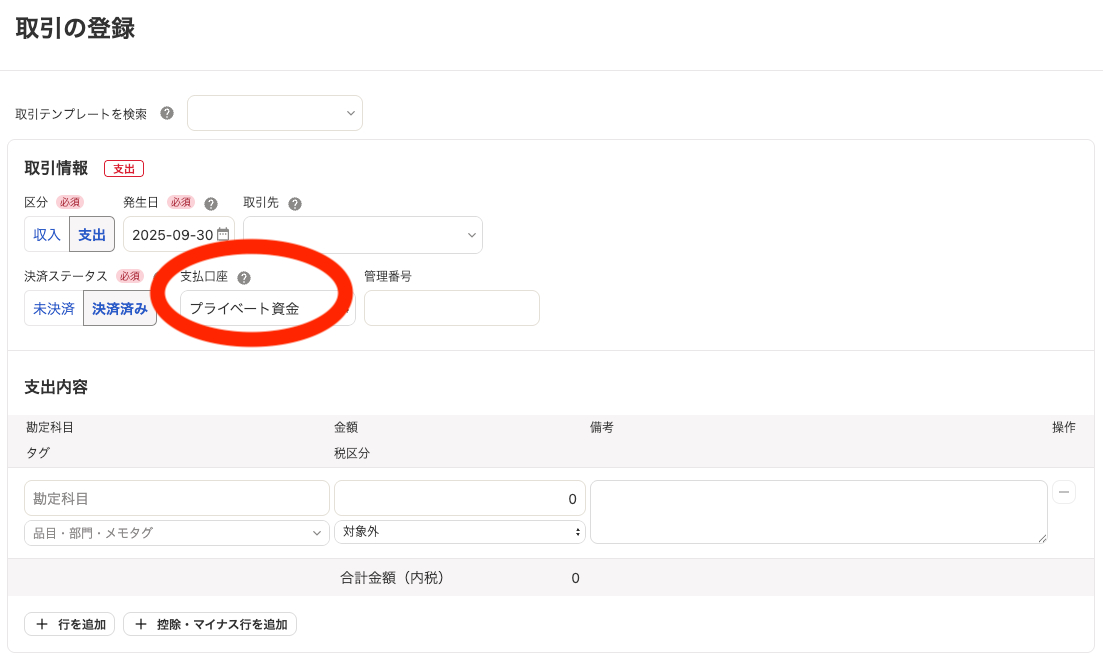Screen dimensions: 1103x663
Task: Open help icon beside 取引先
Action: 295,204
